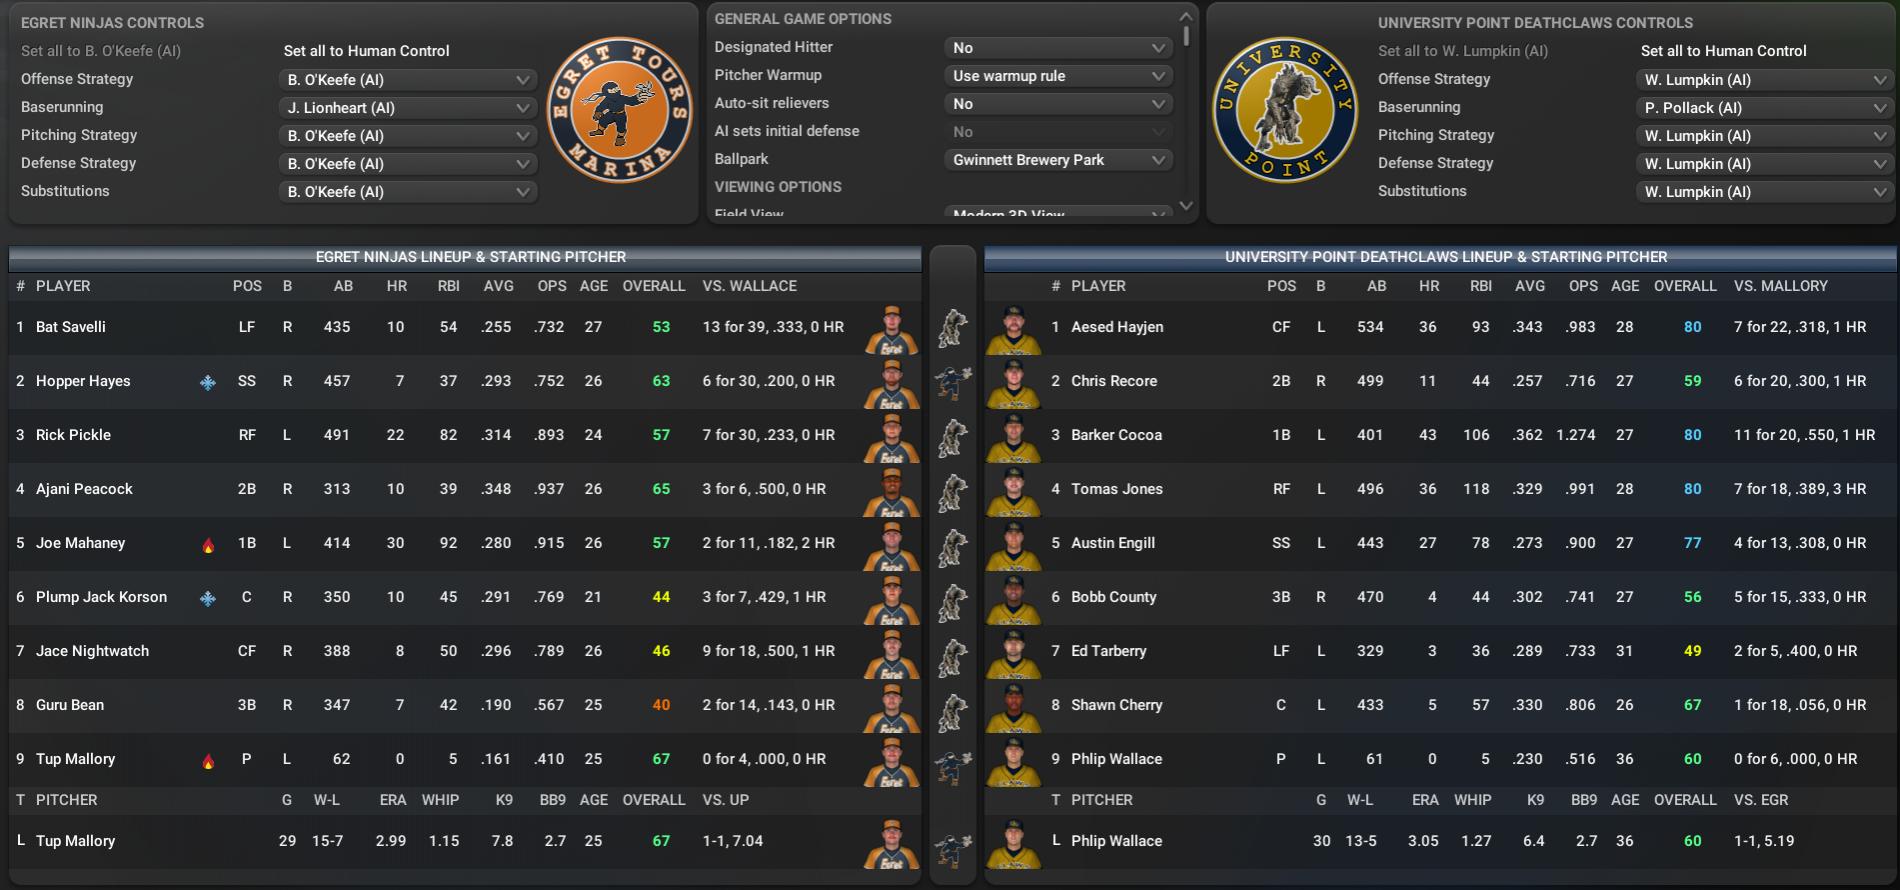Click the snowflake icon beside Plump Jack Korson
The height and width of the screenshot is (890, 1900).
click(208, 598)
